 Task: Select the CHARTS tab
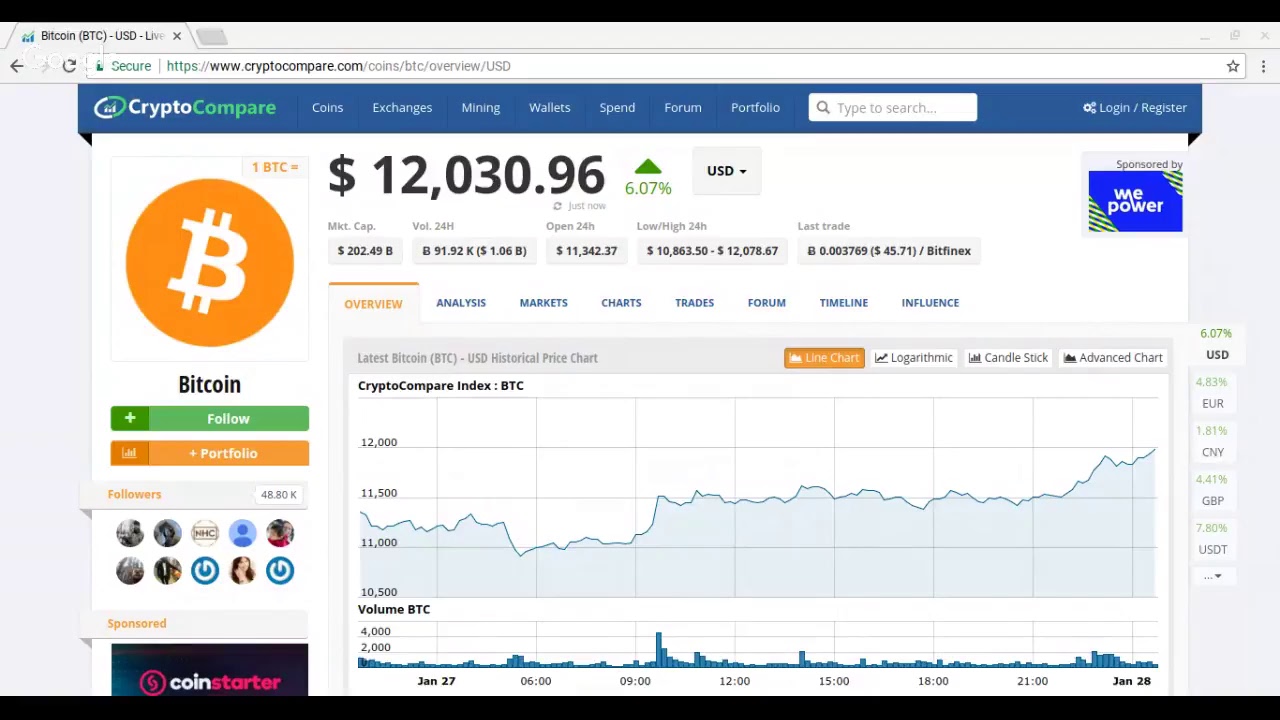pos(621,303)
